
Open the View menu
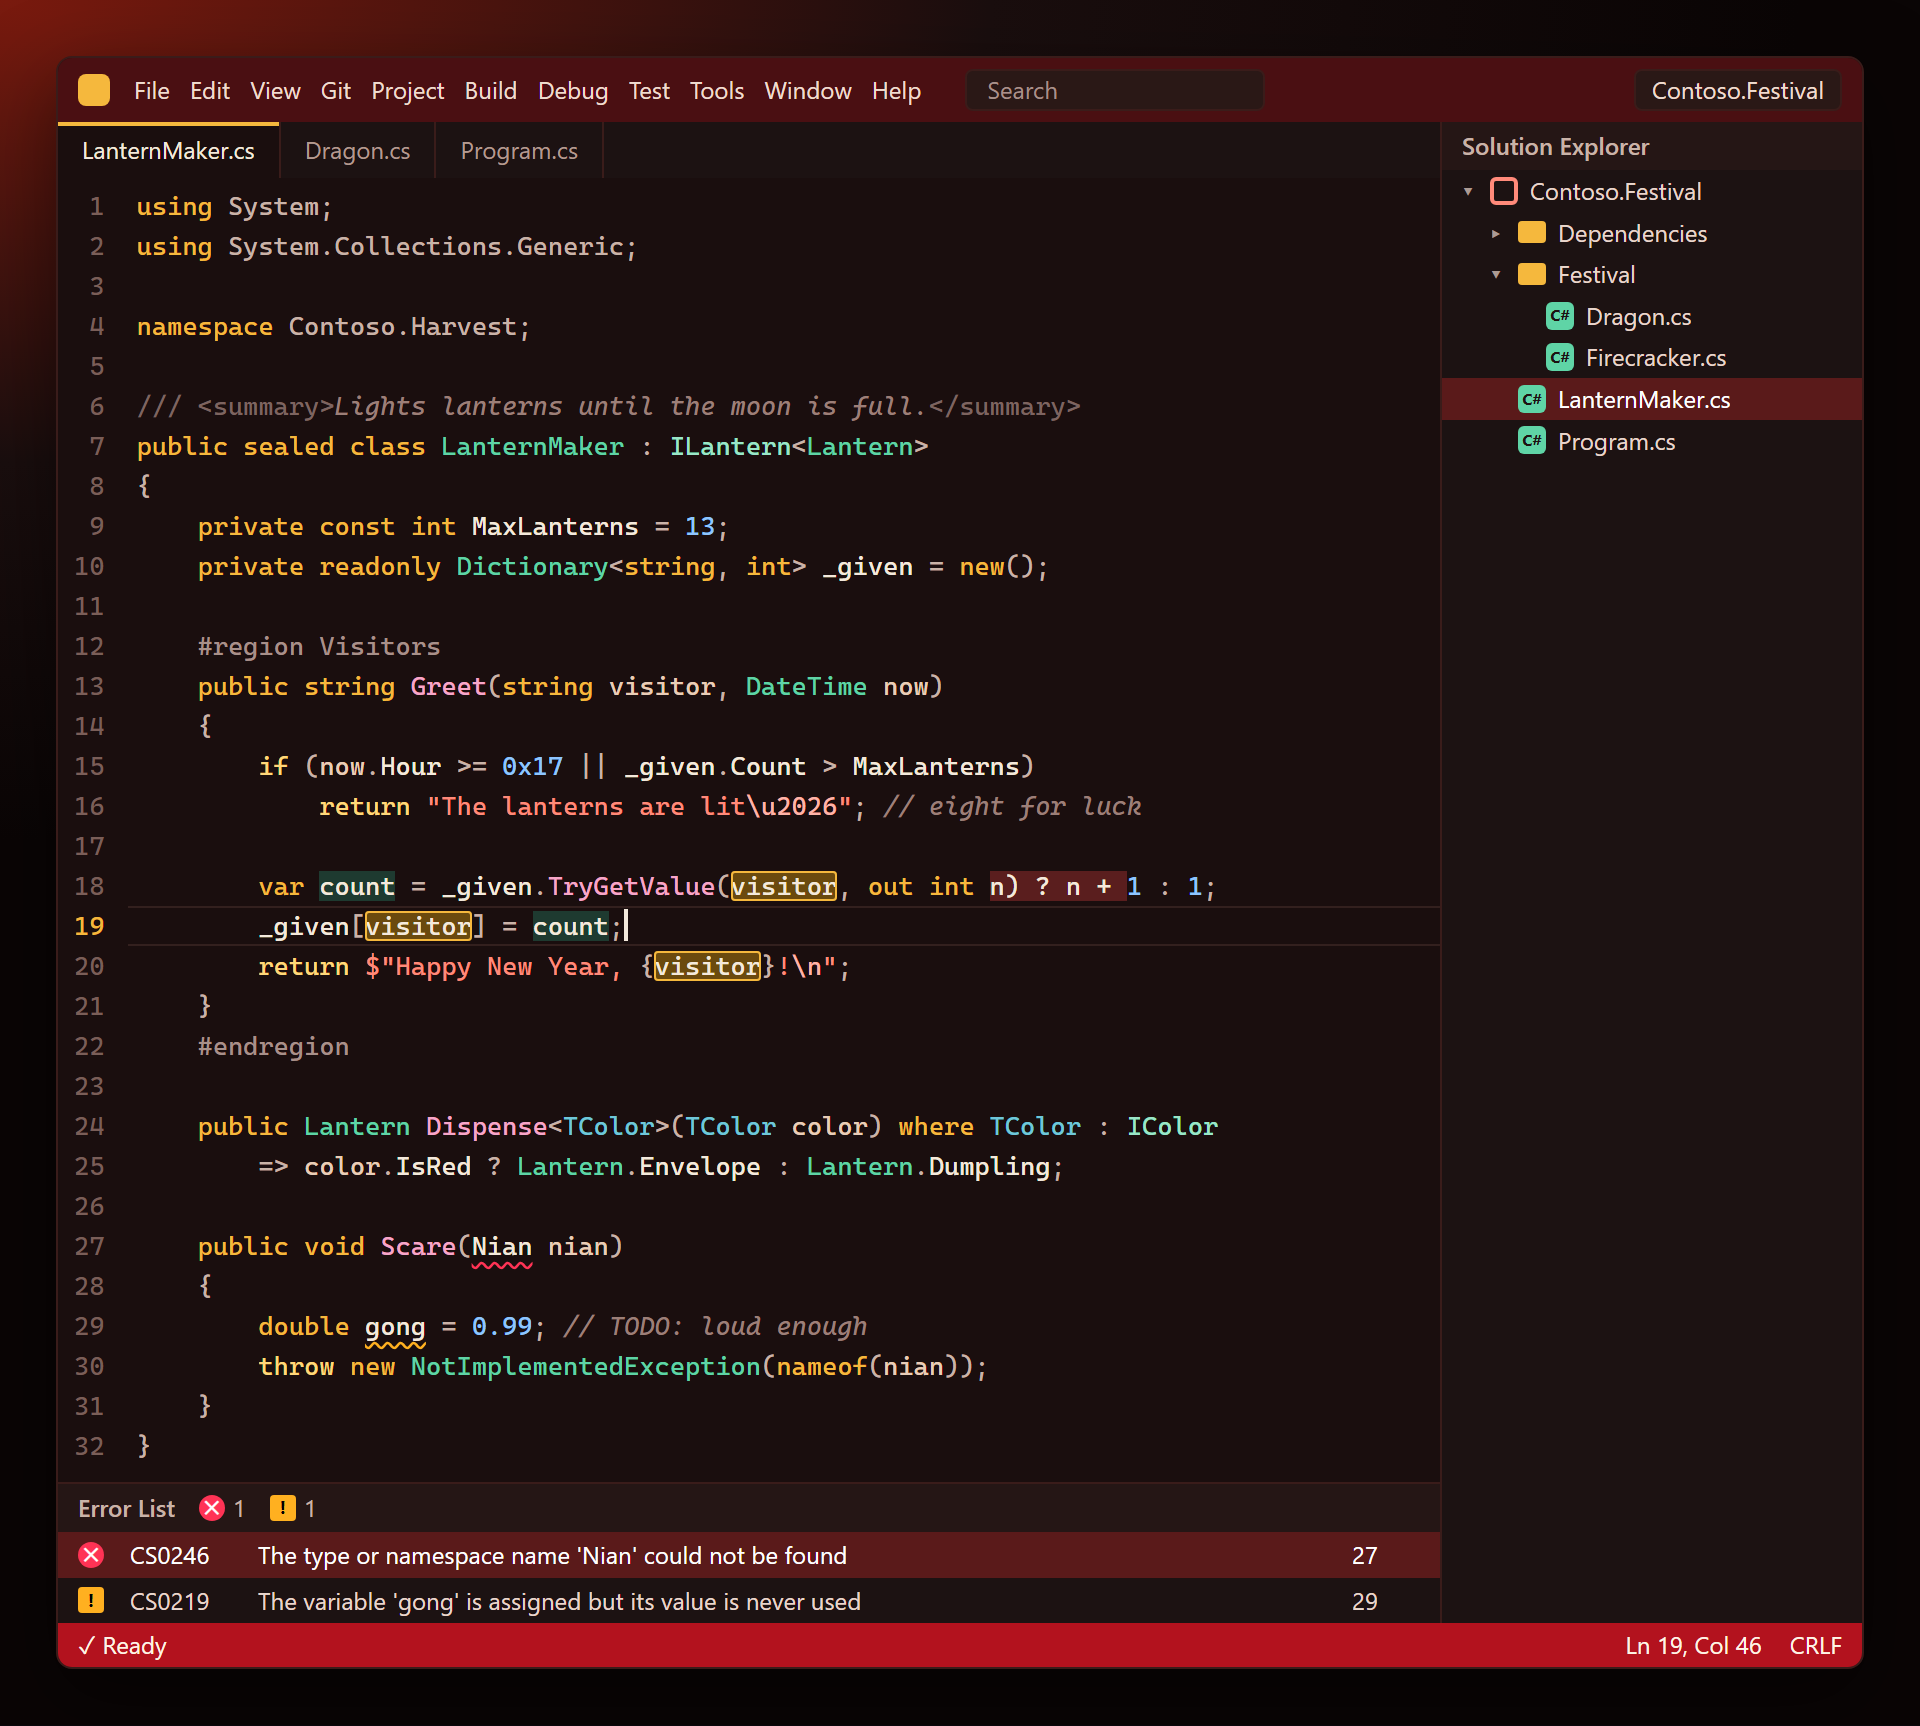tap(275, 90)
